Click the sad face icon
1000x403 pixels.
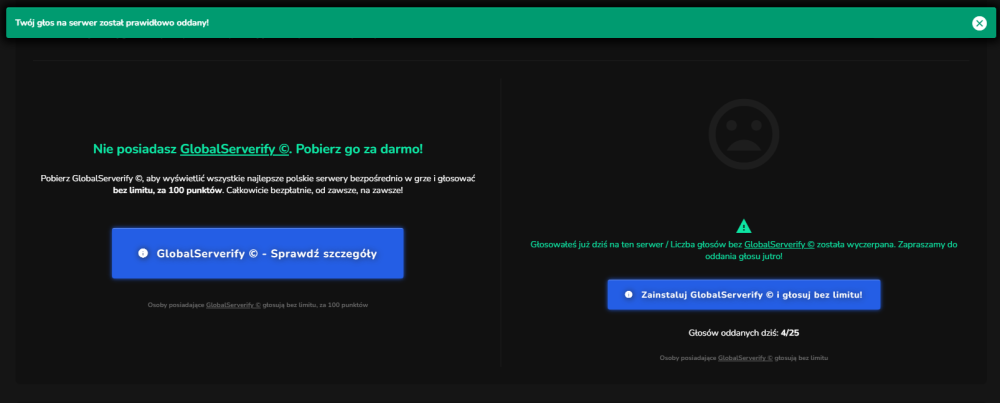[744, 133]
